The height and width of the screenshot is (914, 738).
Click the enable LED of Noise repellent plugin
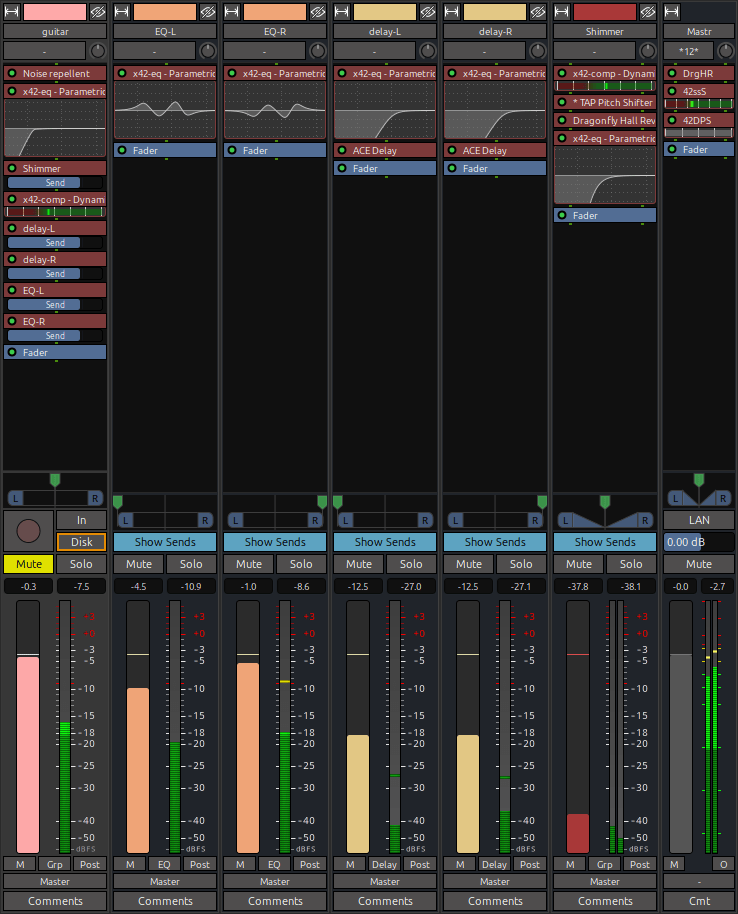pos(12,74)
